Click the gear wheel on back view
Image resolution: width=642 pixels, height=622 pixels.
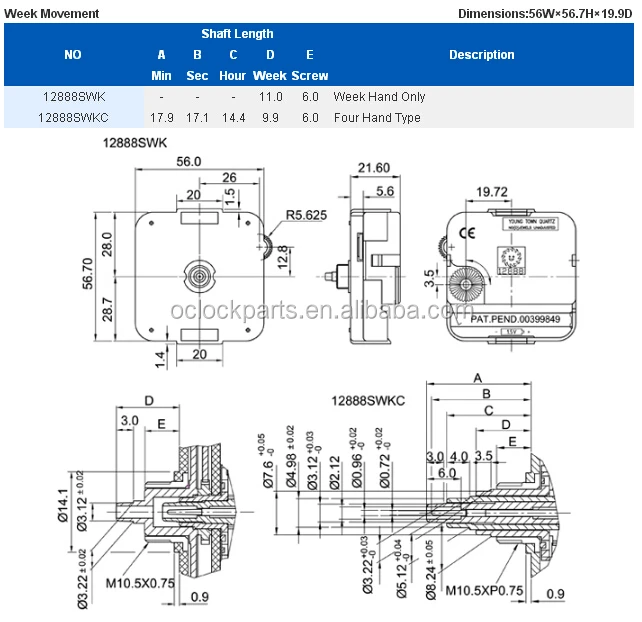(x=466, y=285)
